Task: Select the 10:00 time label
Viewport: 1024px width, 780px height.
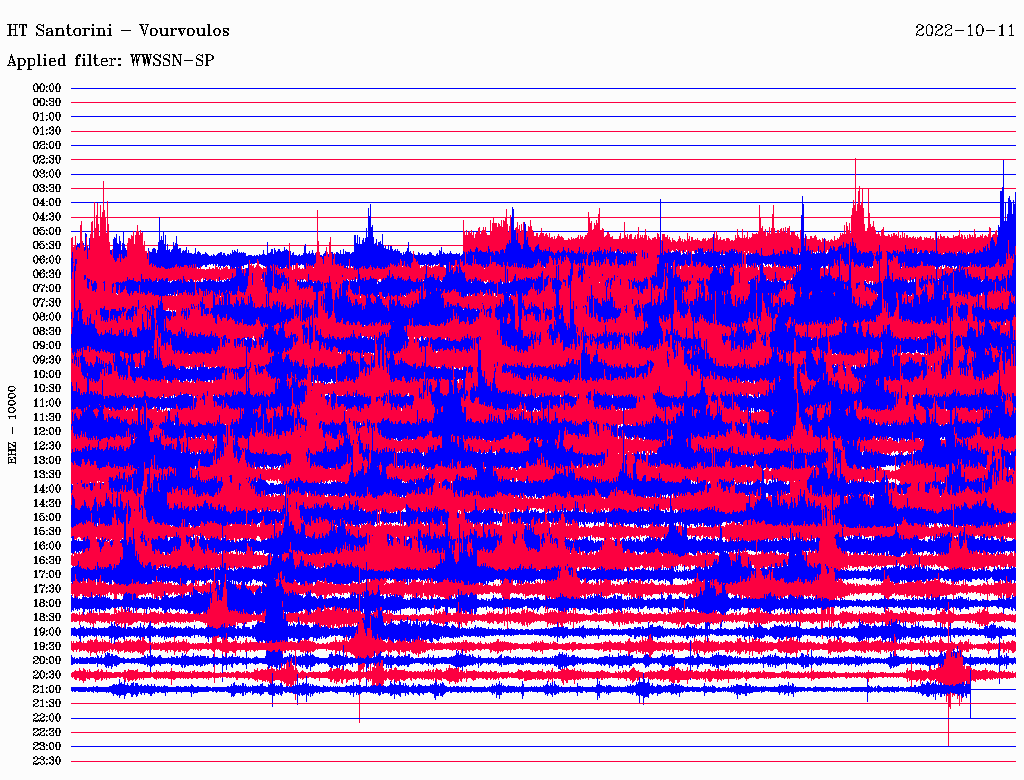Action: point(47,374)
